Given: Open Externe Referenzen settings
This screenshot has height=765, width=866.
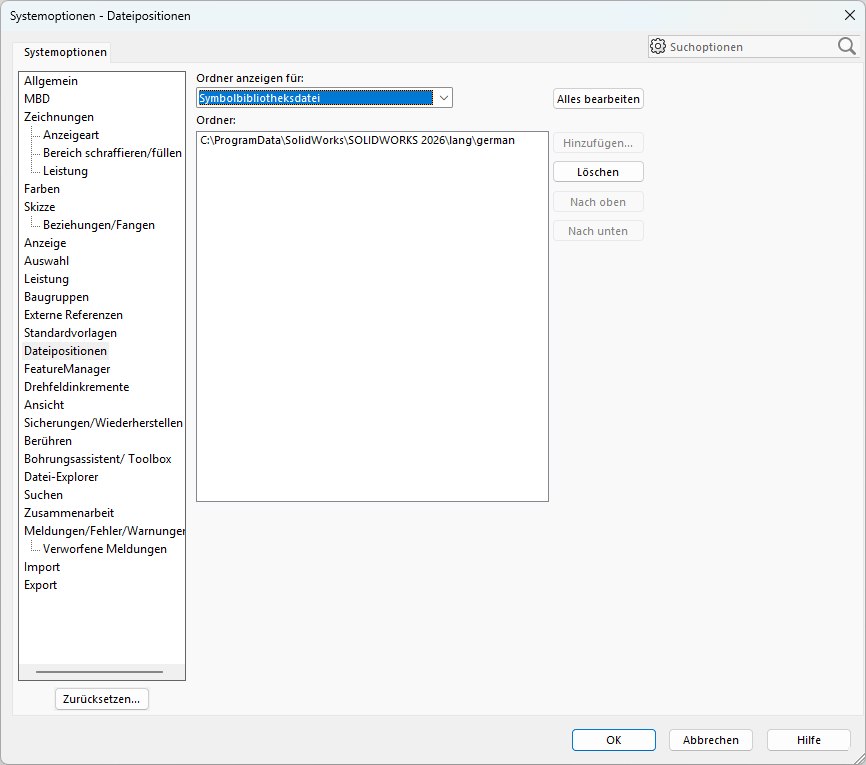Looking at the screenshot, I should (73, 314).
